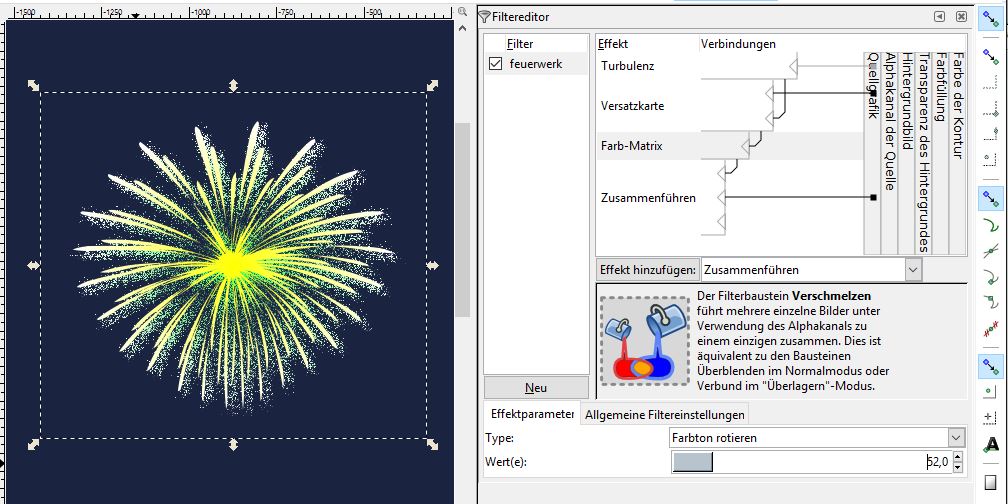This screenshot has width=1008, height=504.
Task: Click the Wert(e) slider bar
Action: pyautogui.click(x=800, y=462)
